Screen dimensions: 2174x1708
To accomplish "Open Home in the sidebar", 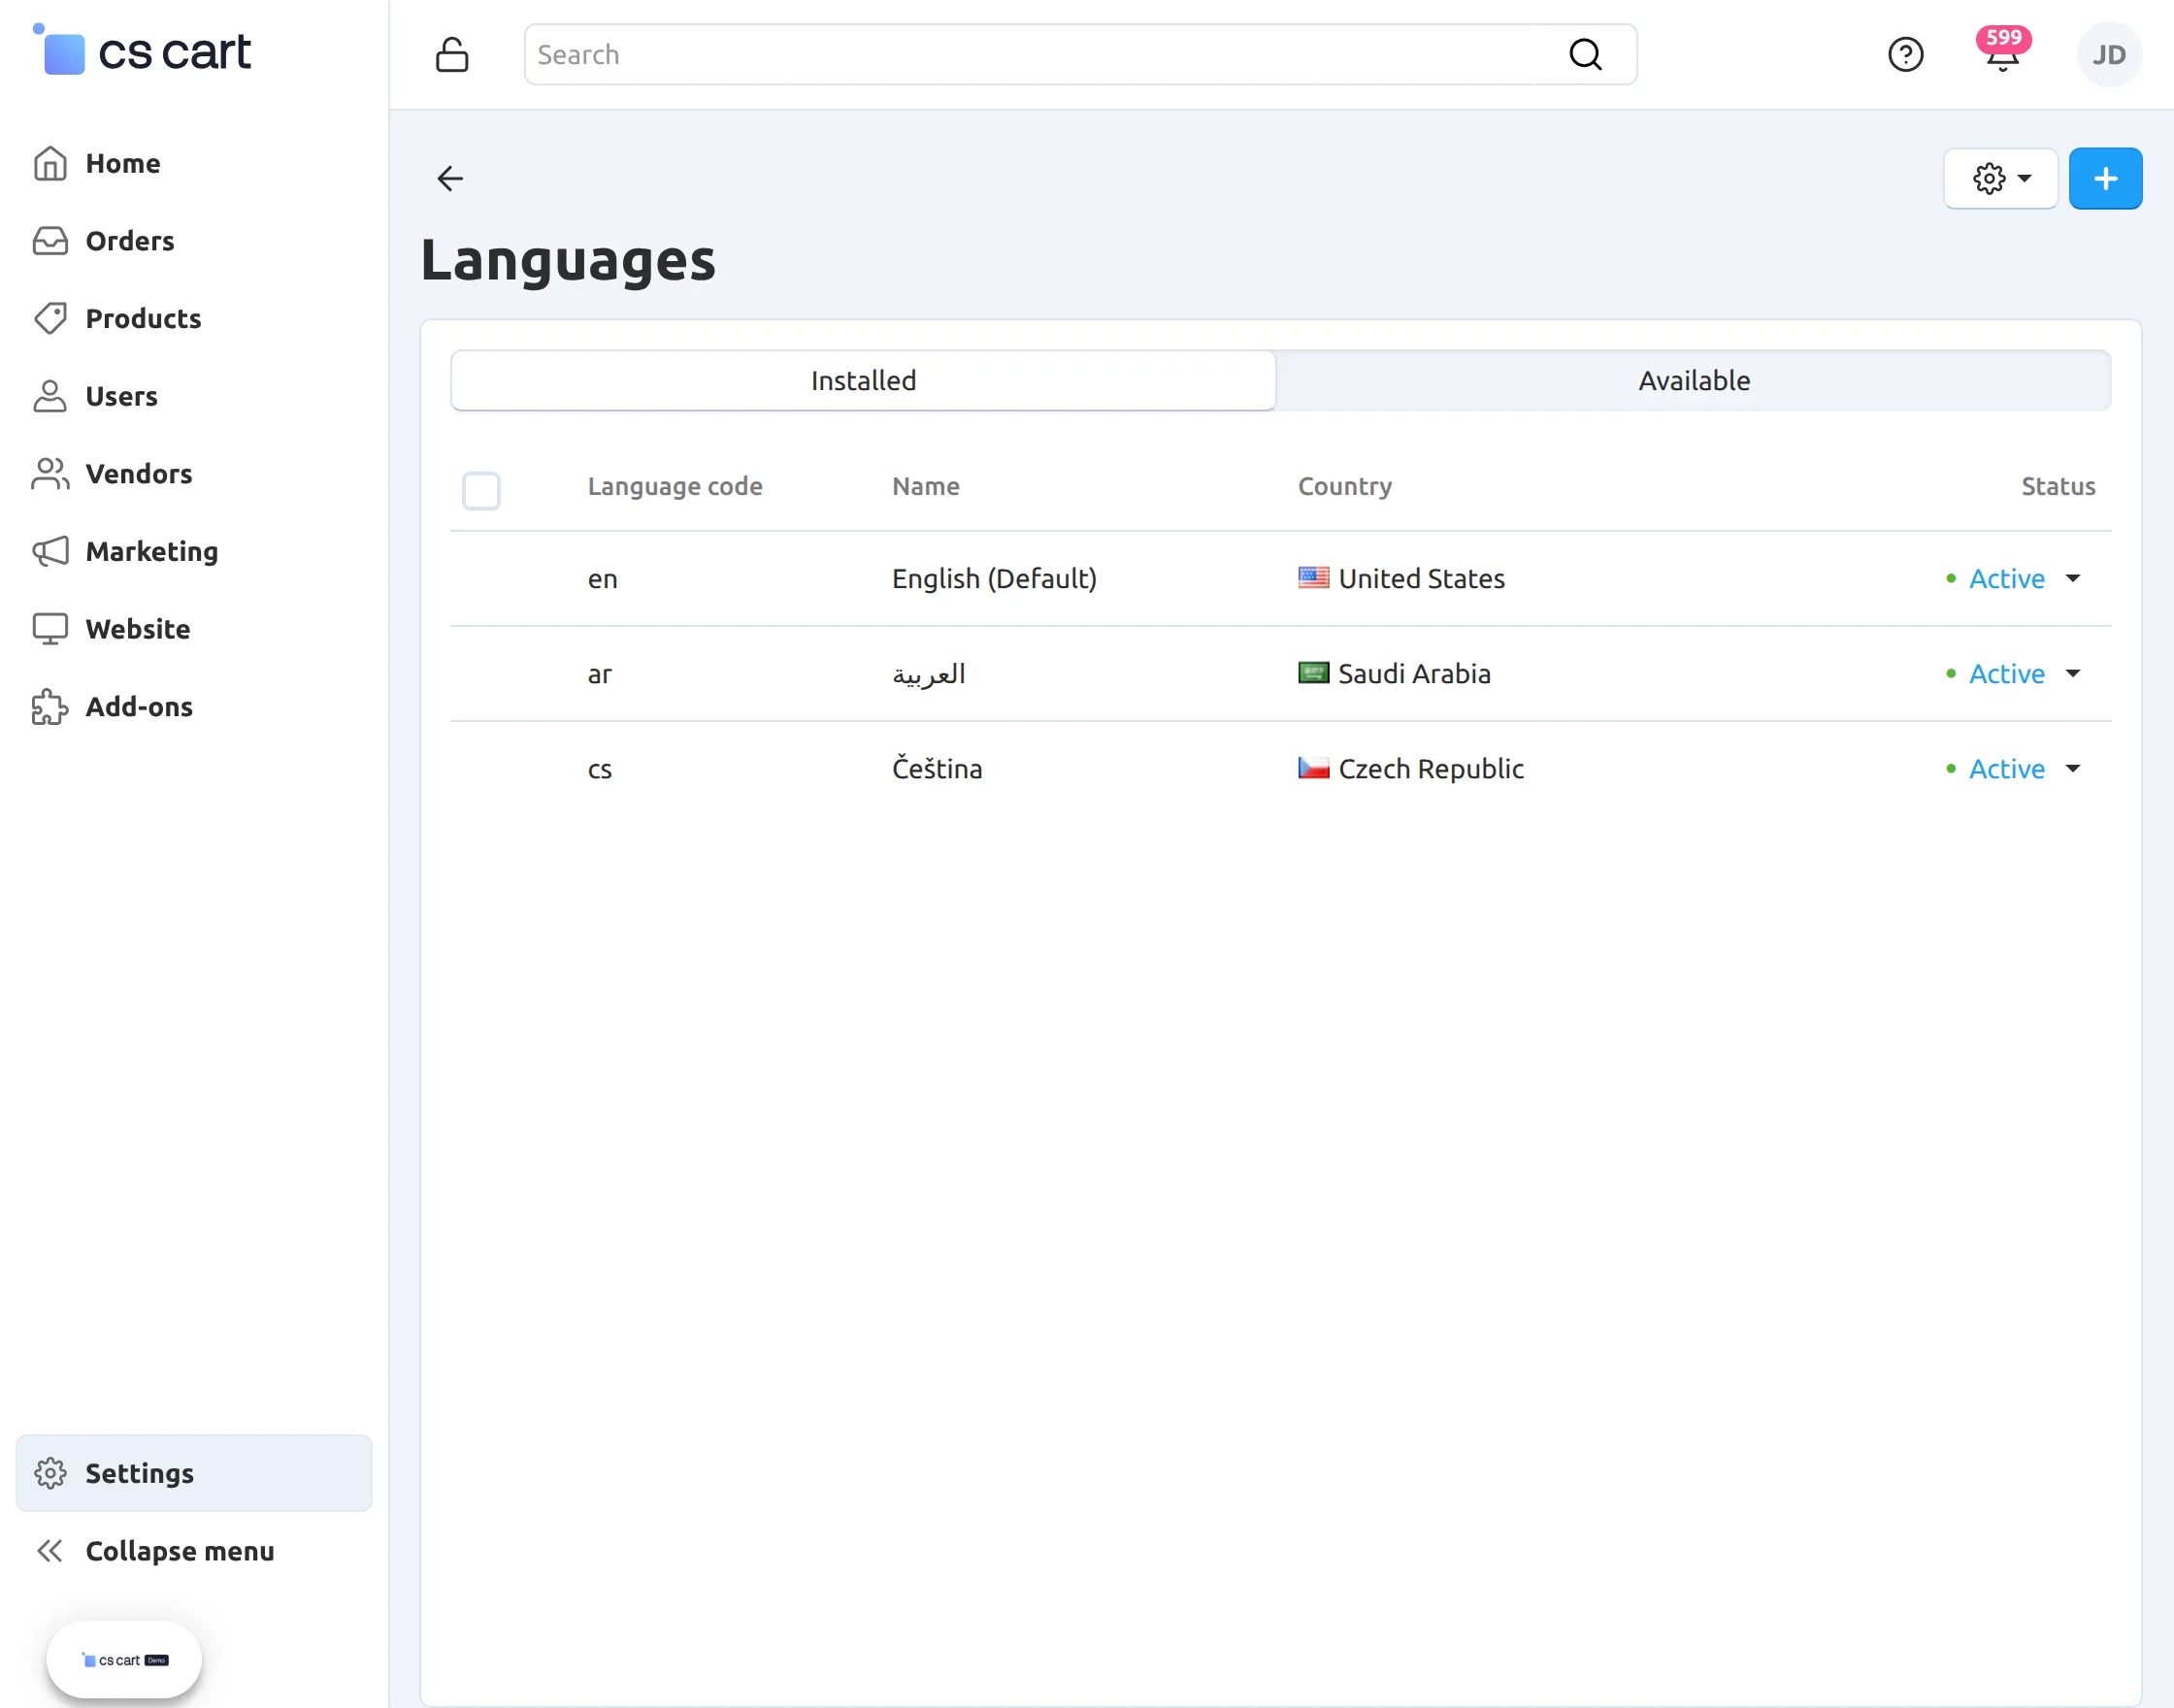I will [194, 163].
